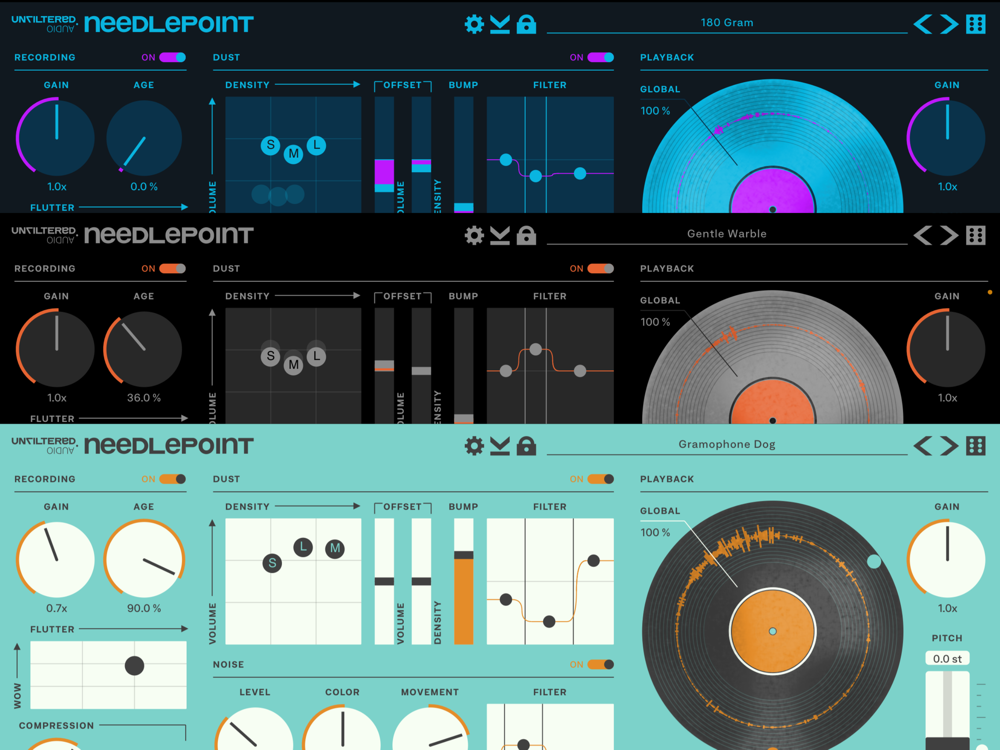1000x750 pixels.
Task: Toggle Dust ON switch in Gramophone Dog panel
Action: [600, 479]
